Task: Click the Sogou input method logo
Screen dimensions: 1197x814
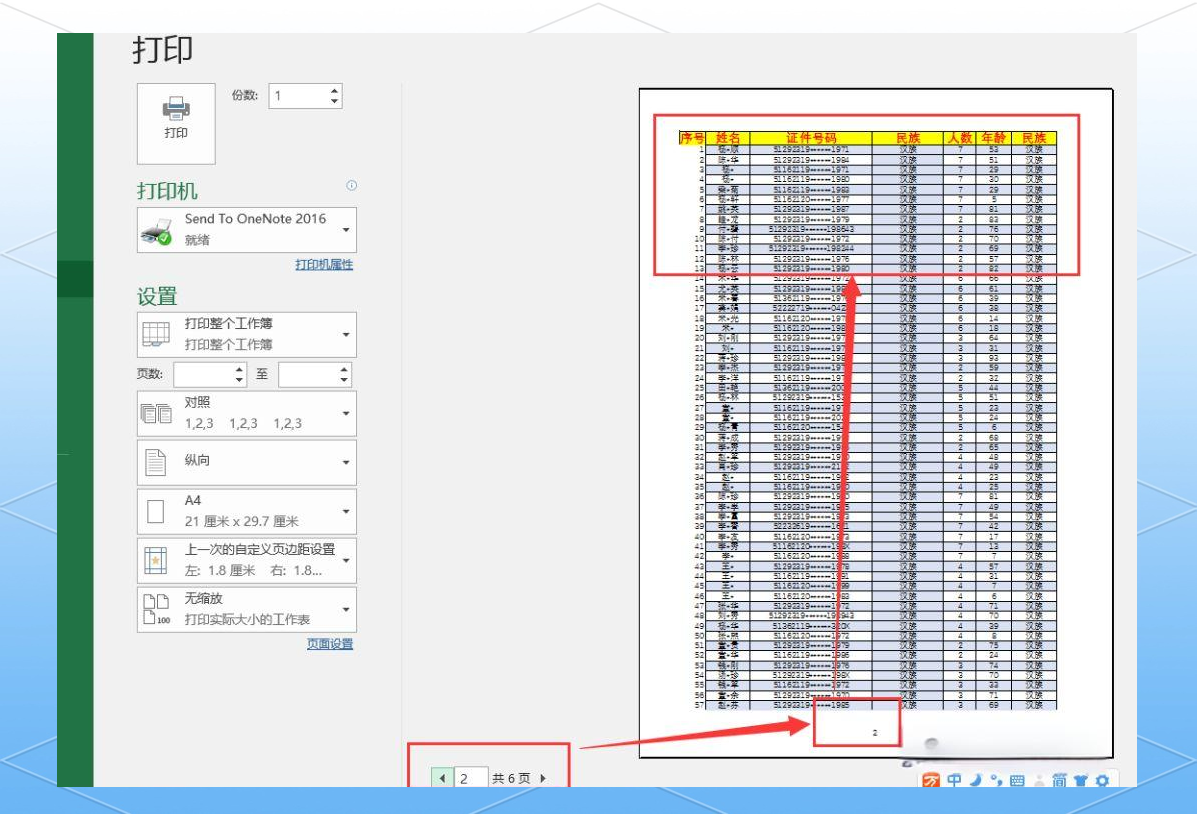Action: (931, 780)
